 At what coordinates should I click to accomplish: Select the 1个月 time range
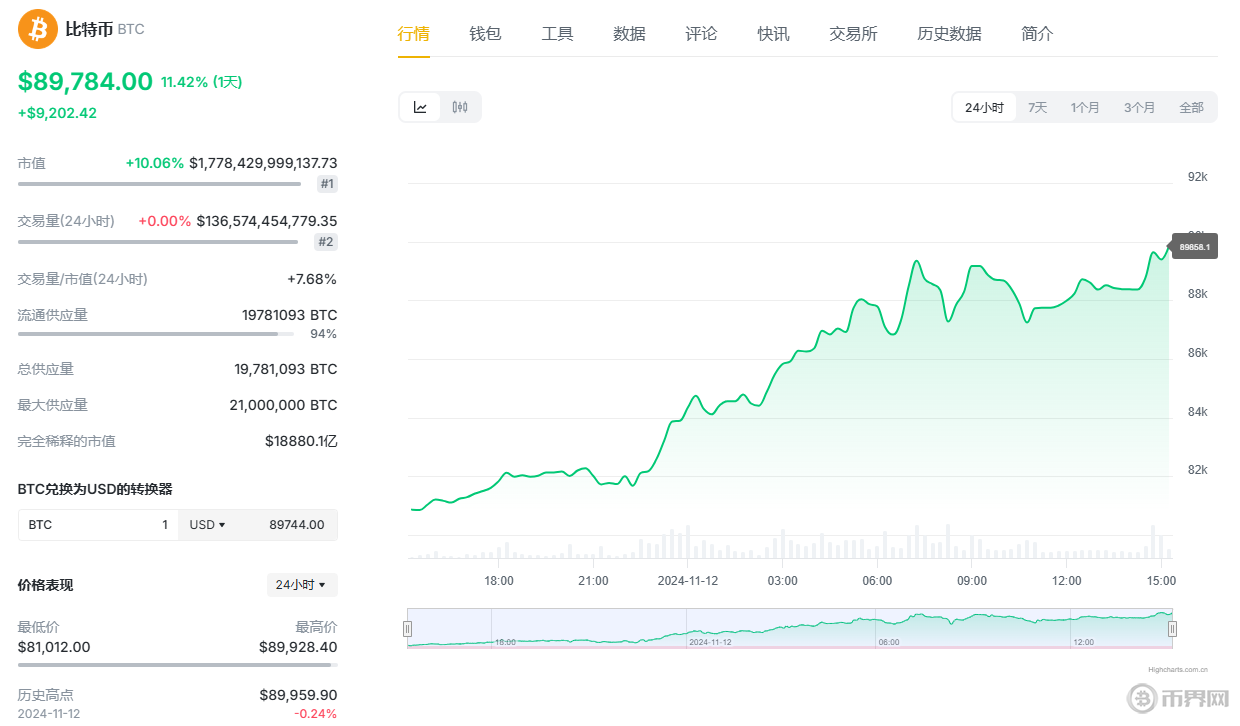pyautogui.click(x=1086, y=107)
